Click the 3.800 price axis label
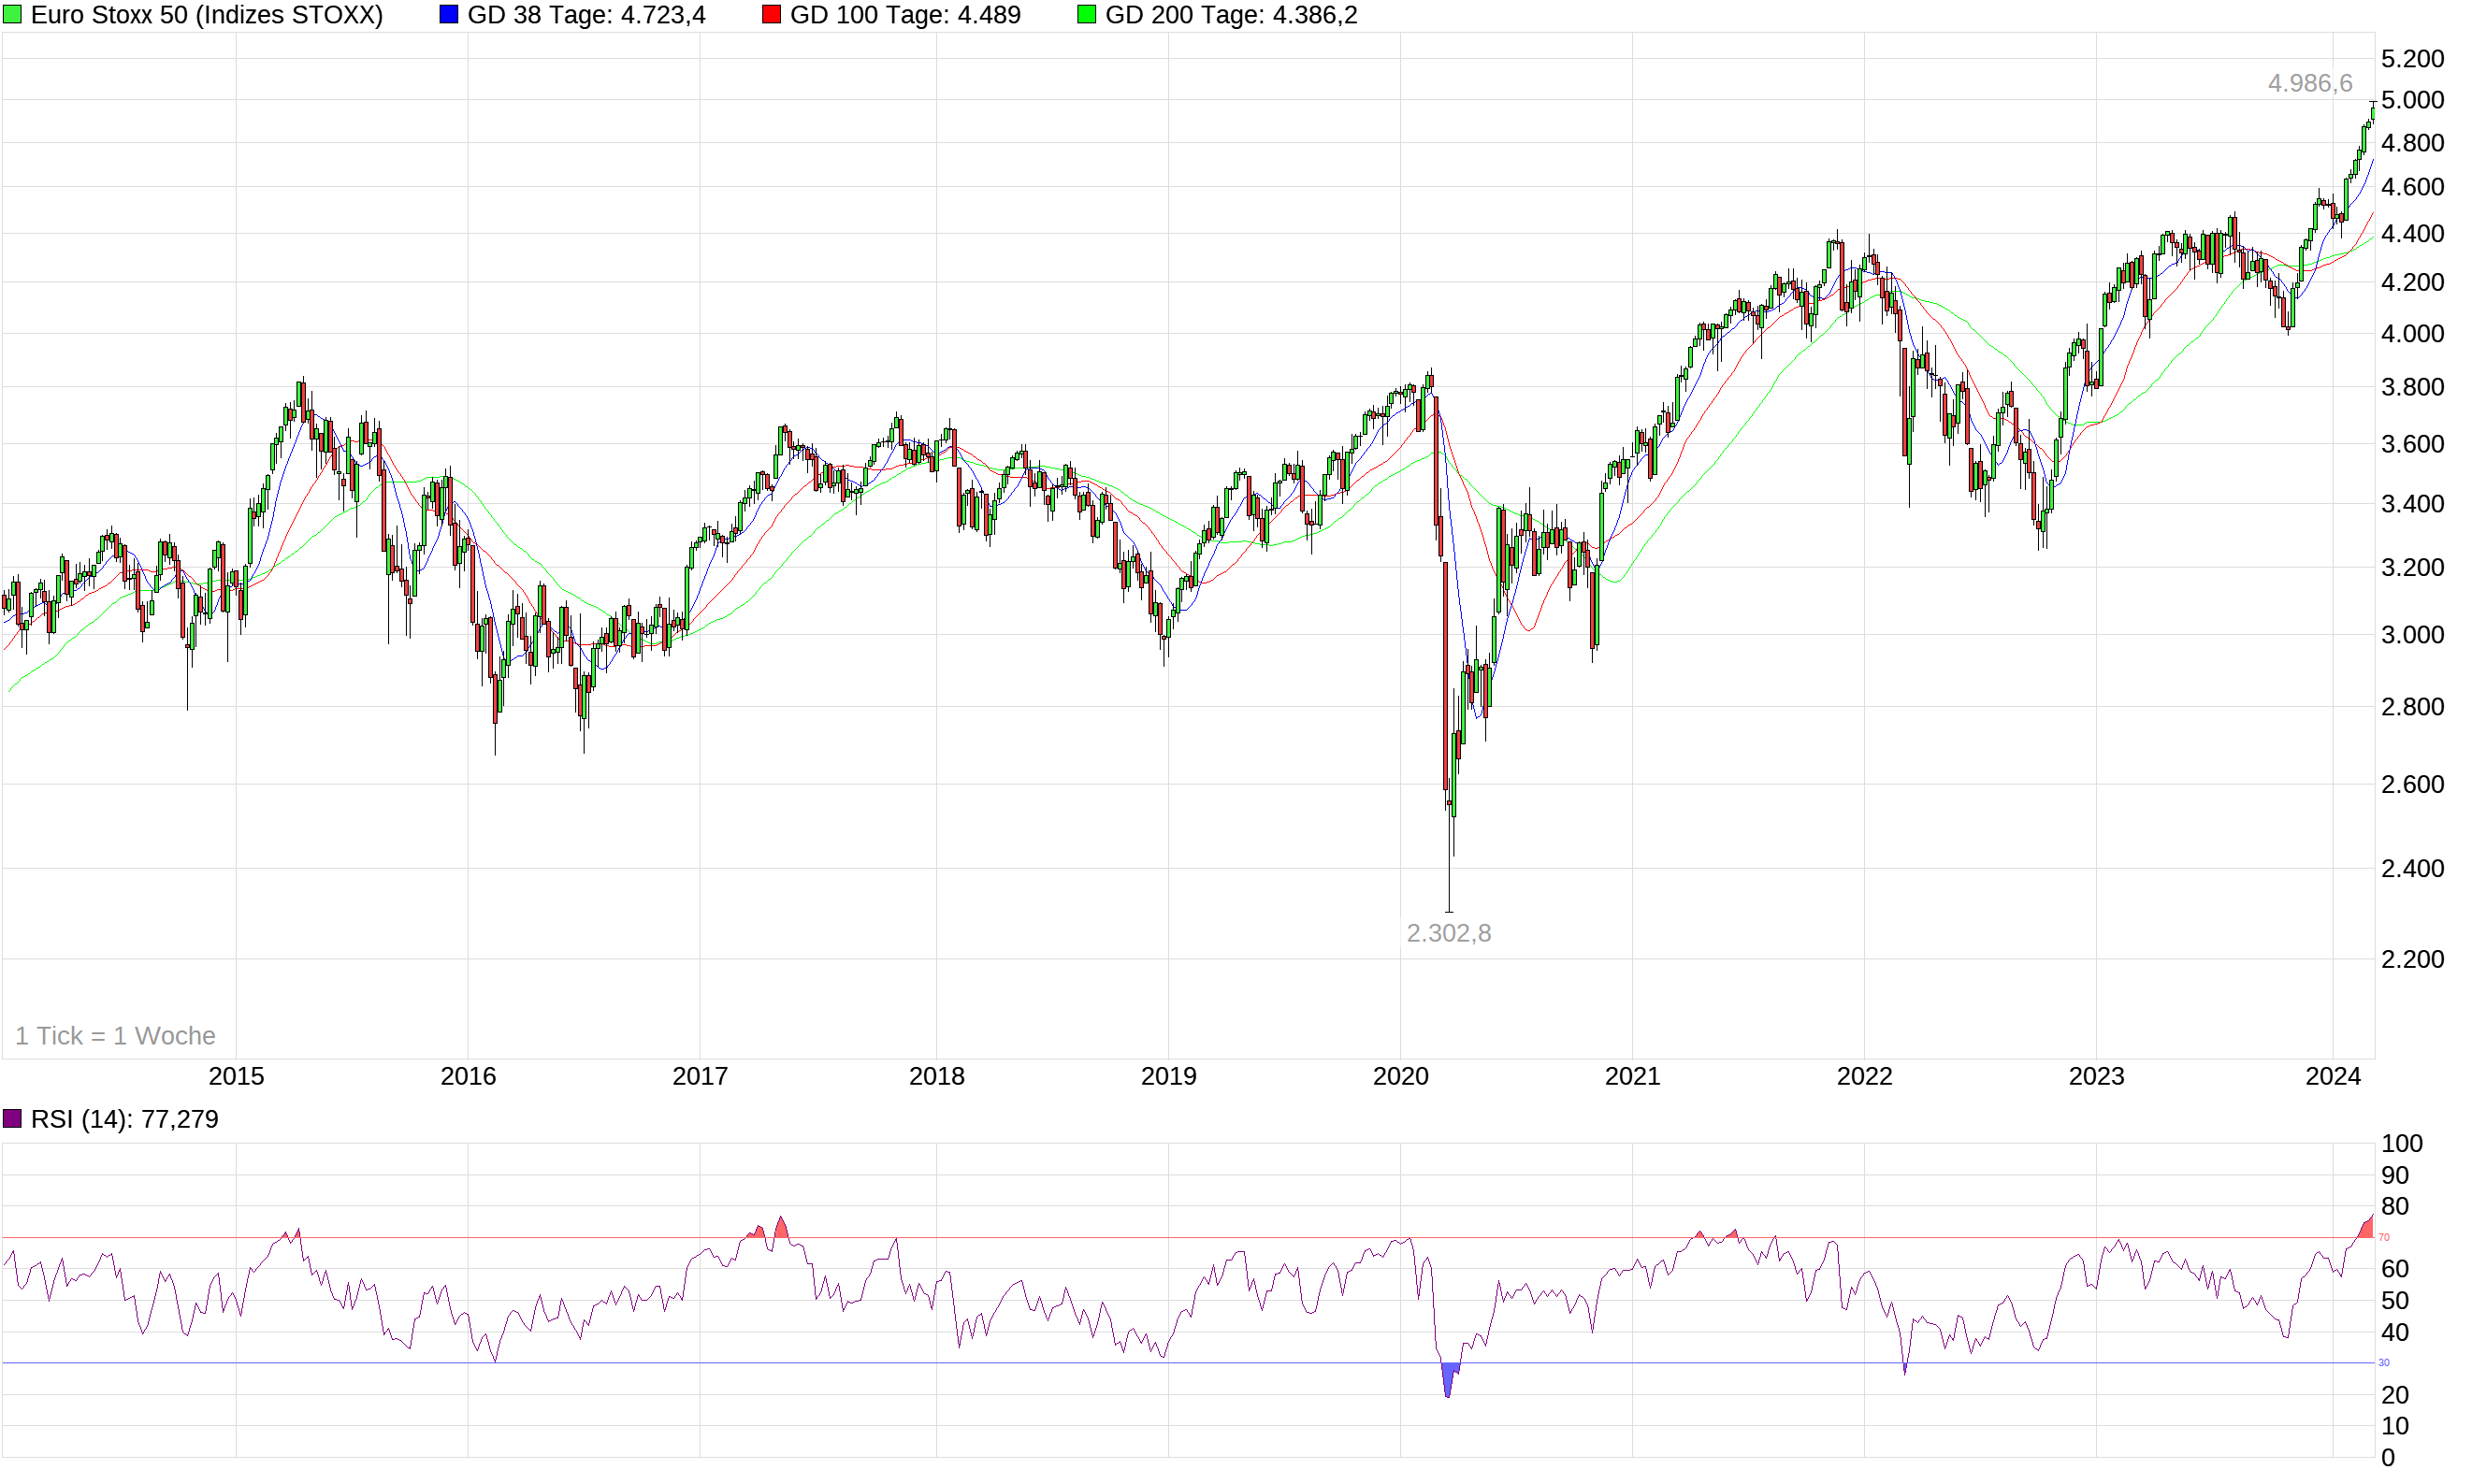 (x=2412, y=387)
